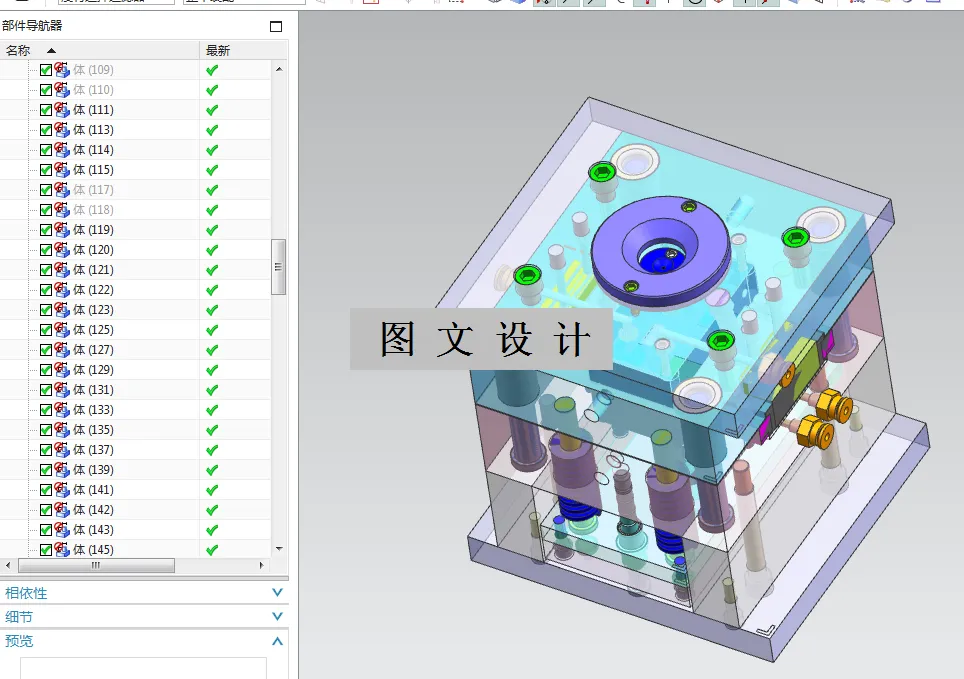This screenshot has width=964, height=679.
Task: Select the shaded display icon on the toolbar
Action: coord(516,5)
